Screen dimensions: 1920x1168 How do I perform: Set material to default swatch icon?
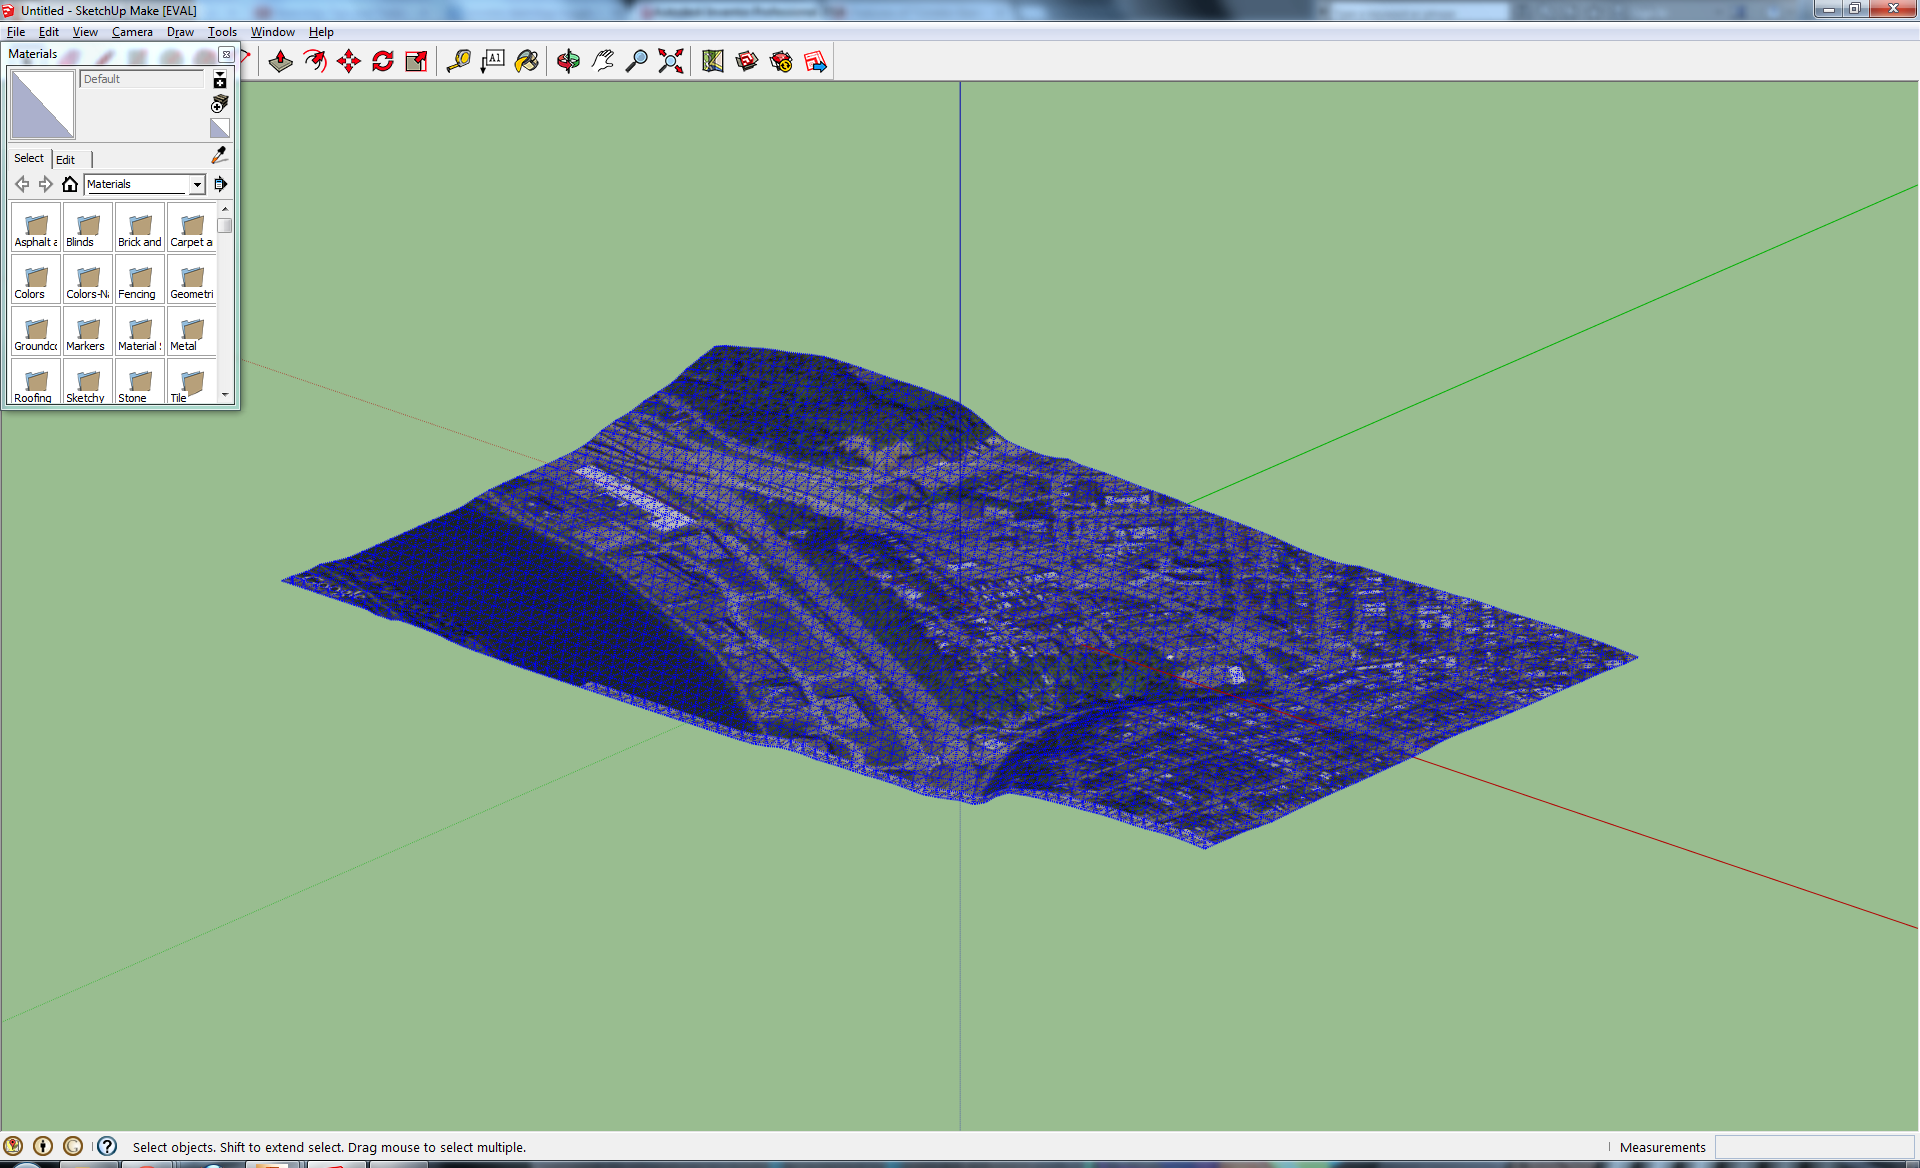pyautogui.click(x=220, y=128)
